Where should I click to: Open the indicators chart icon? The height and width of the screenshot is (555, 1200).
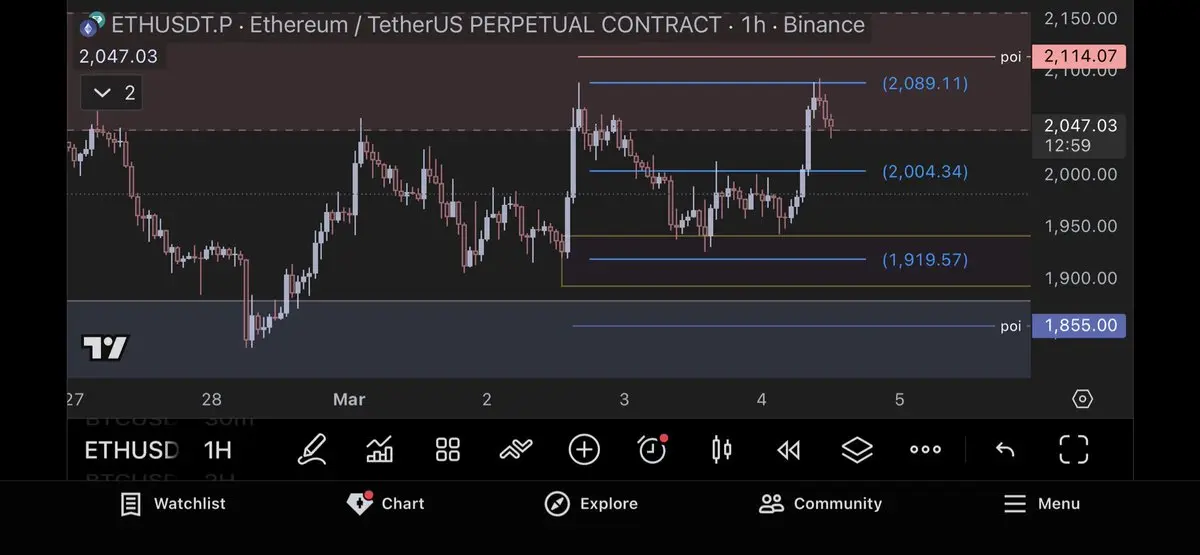[380, 450]
